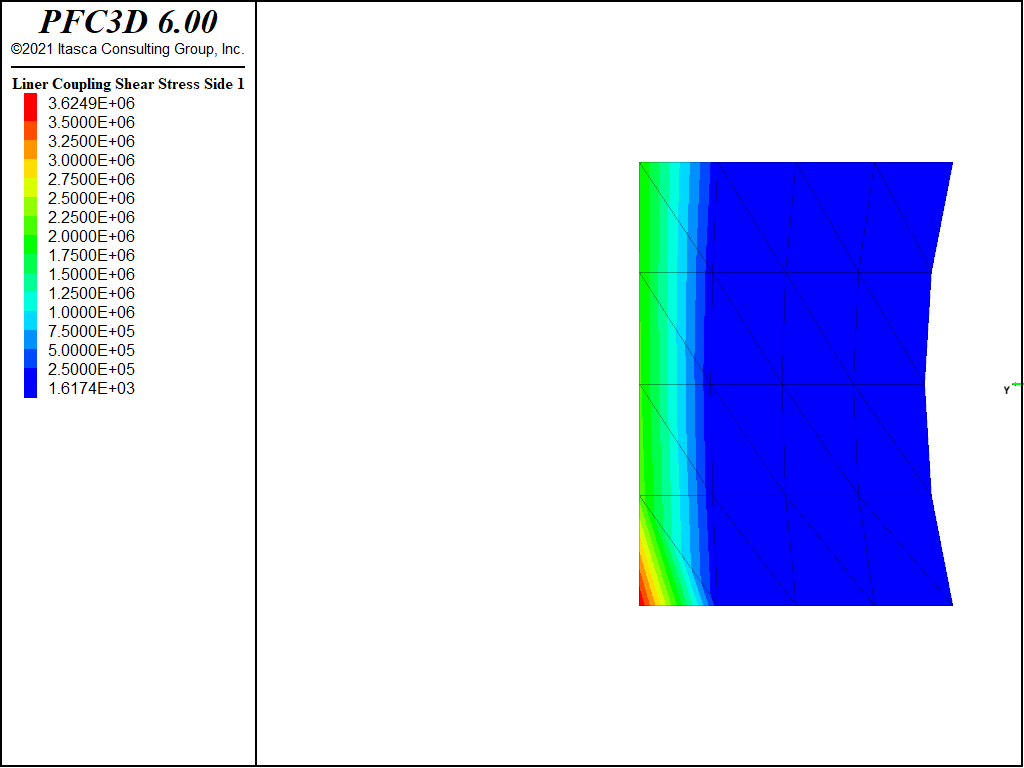Click the orange 3.0000E+06 legend swatch
The width and height of the screenshot is (1024, 768).
(31, 150)
